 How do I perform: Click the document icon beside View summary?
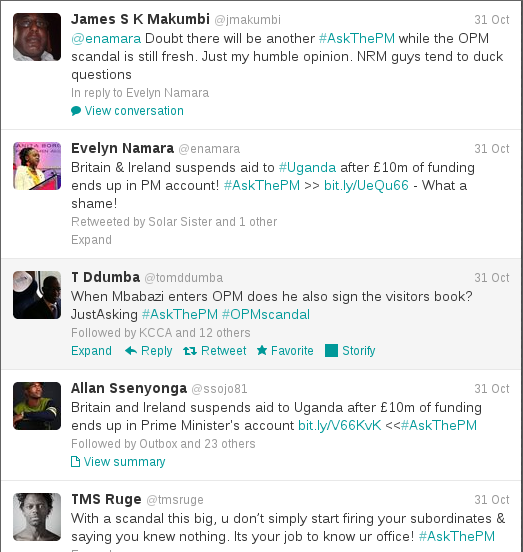coord(75,462)
